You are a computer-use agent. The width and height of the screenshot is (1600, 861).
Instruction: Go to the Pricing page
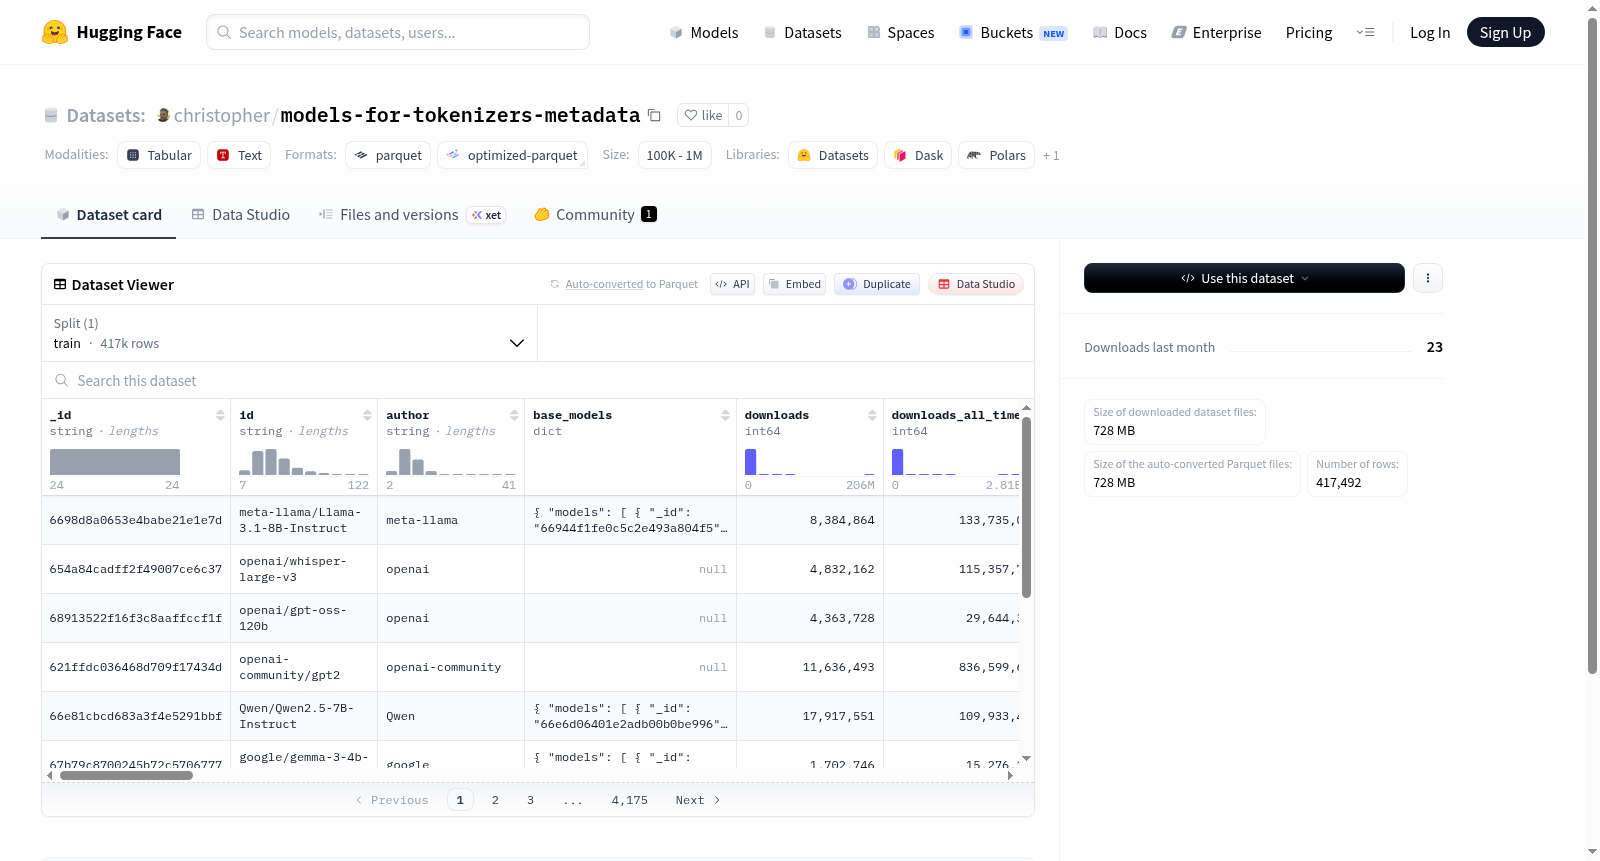click(x=1309, y=32)
